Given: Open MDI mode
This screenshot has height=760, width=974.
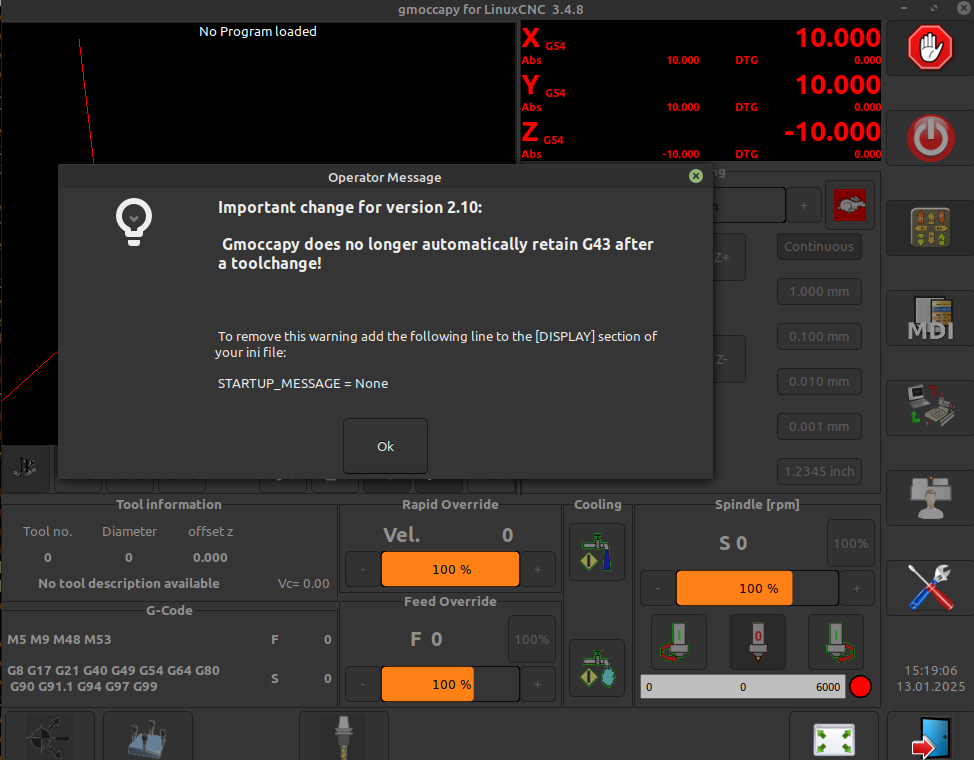Looking at the screenshot, I should point(930,318).
